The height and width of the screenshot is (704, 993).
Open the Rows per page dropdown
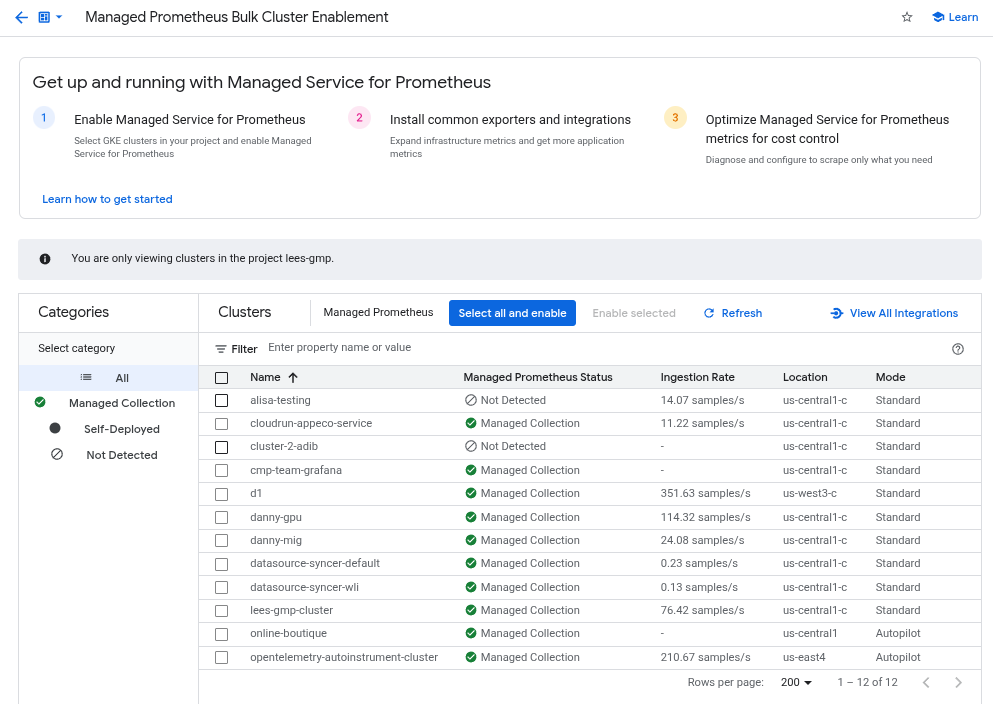[x=793, y=682]
